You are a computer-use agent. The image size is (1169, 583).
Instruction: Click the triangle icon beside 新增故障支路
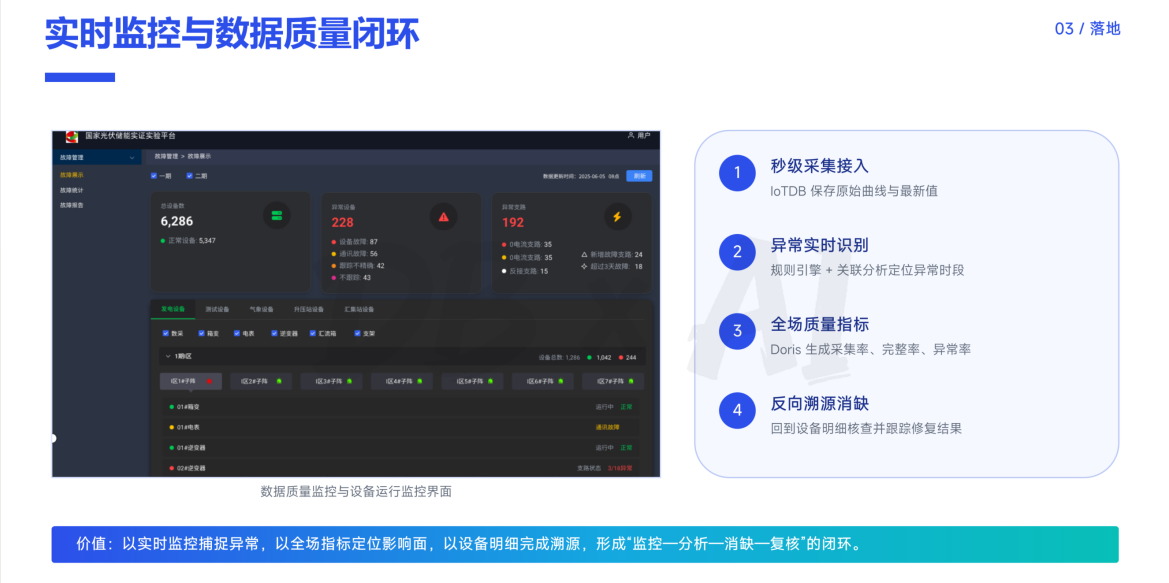click(584, 254)
